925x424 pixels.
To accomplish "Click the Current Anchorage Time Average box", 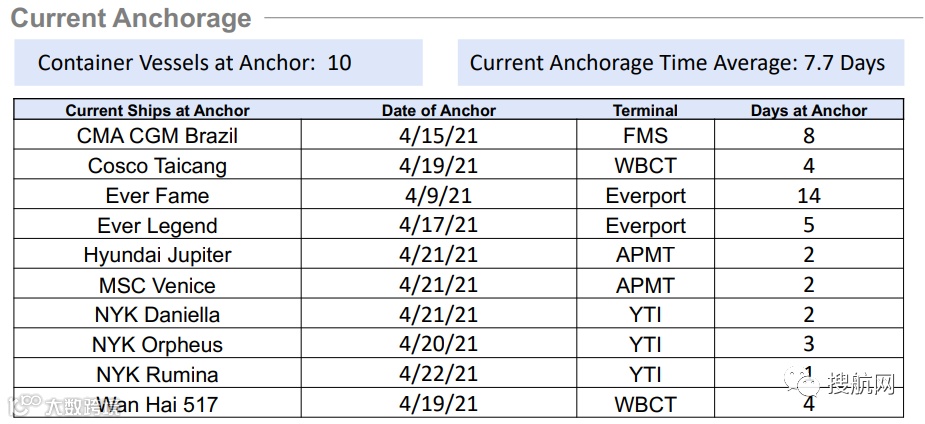I will click(x=681, y=63).
